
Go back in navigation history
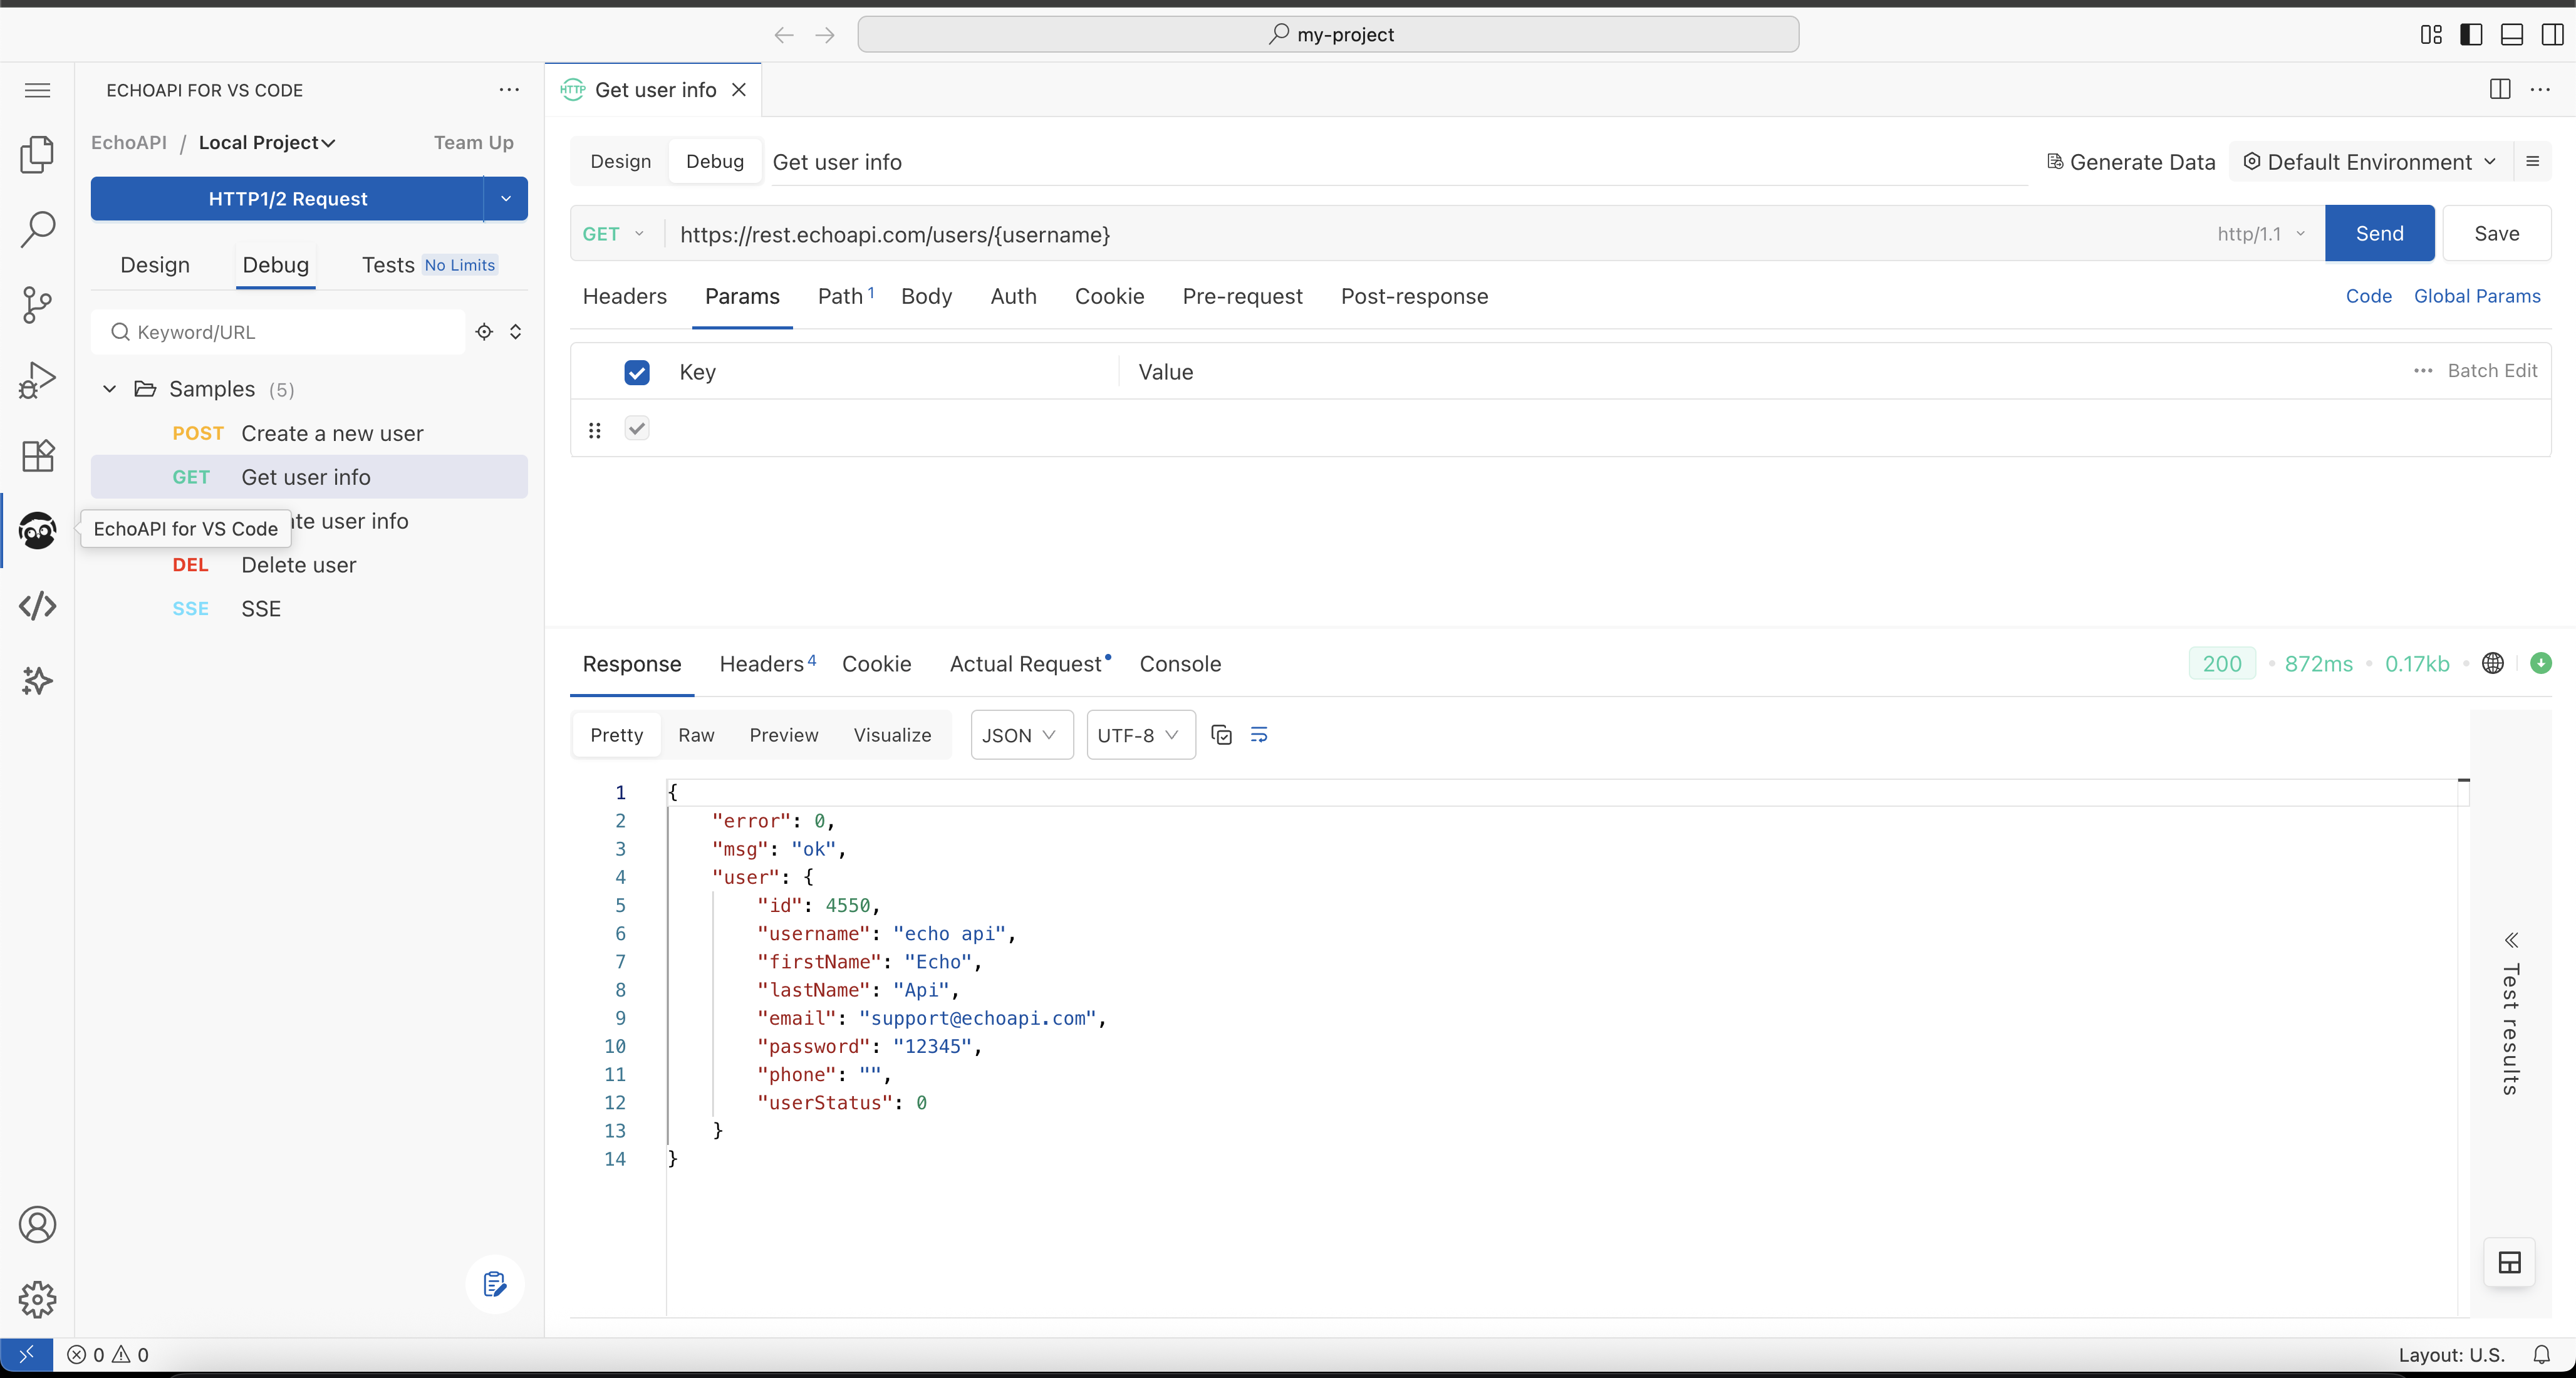coord(784,35)
